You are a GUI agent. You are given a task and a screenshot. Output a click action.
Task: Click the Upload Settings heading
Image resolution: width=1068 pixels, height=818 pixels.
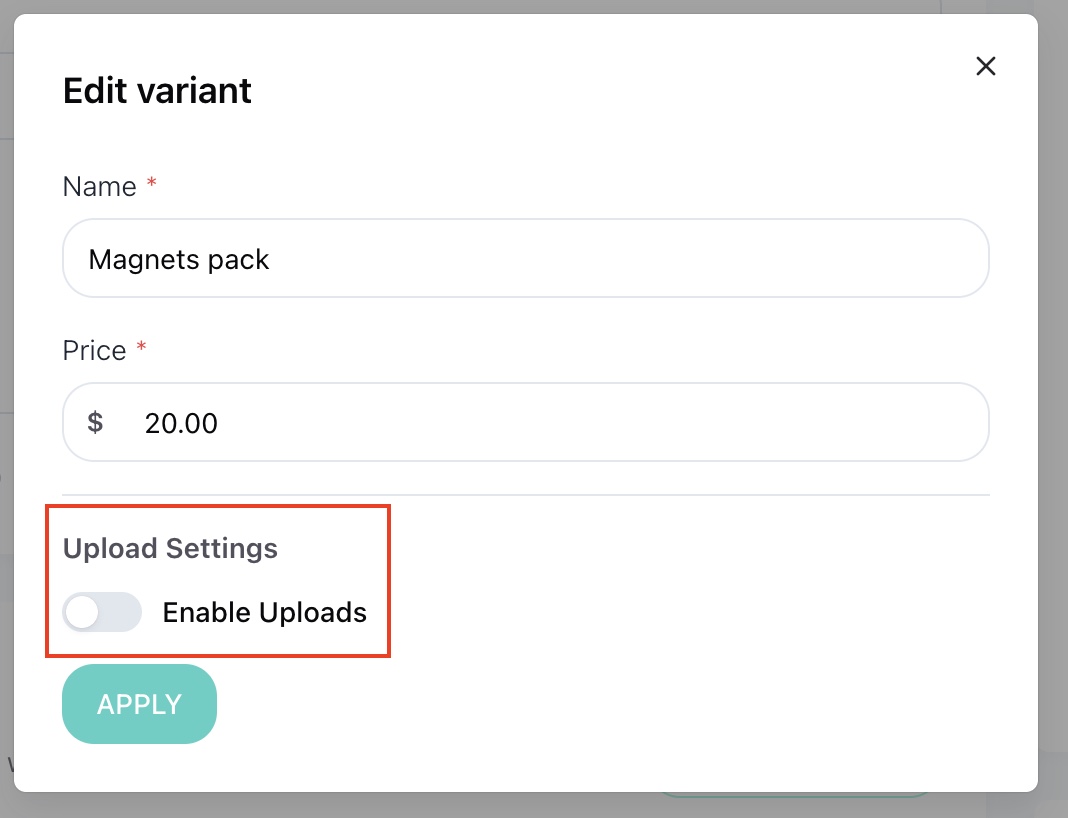click(170, 548)
